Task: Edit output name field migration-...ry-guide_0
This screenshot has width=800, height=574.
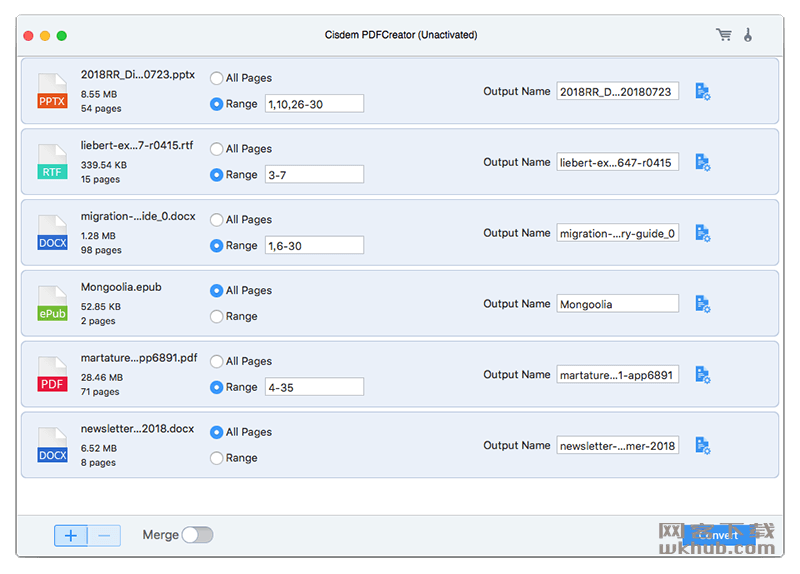Action: (x=617, y=234)
